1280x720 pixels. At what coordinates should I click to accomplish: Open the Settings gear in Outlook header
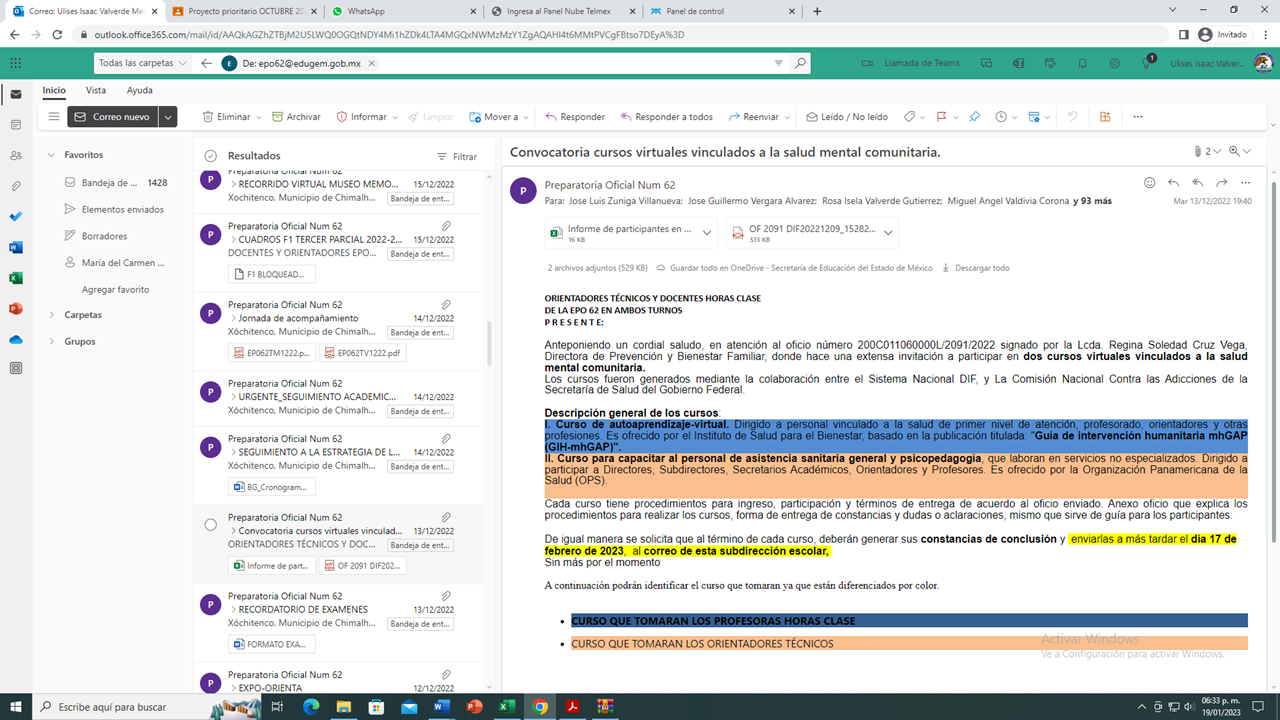coord(1114,63)
